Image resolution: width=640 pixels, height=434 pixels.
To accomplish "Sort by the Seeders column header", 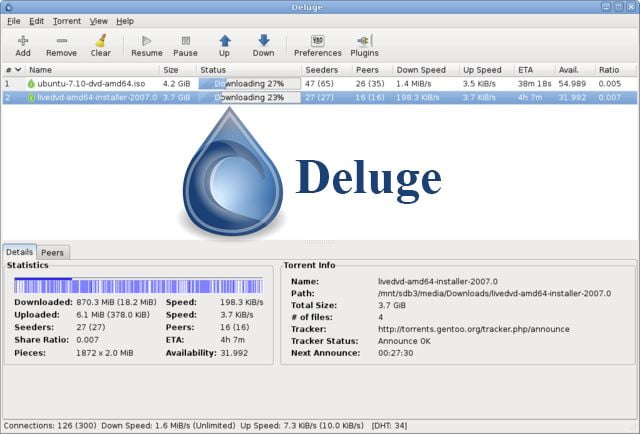I will click(327, 70).
